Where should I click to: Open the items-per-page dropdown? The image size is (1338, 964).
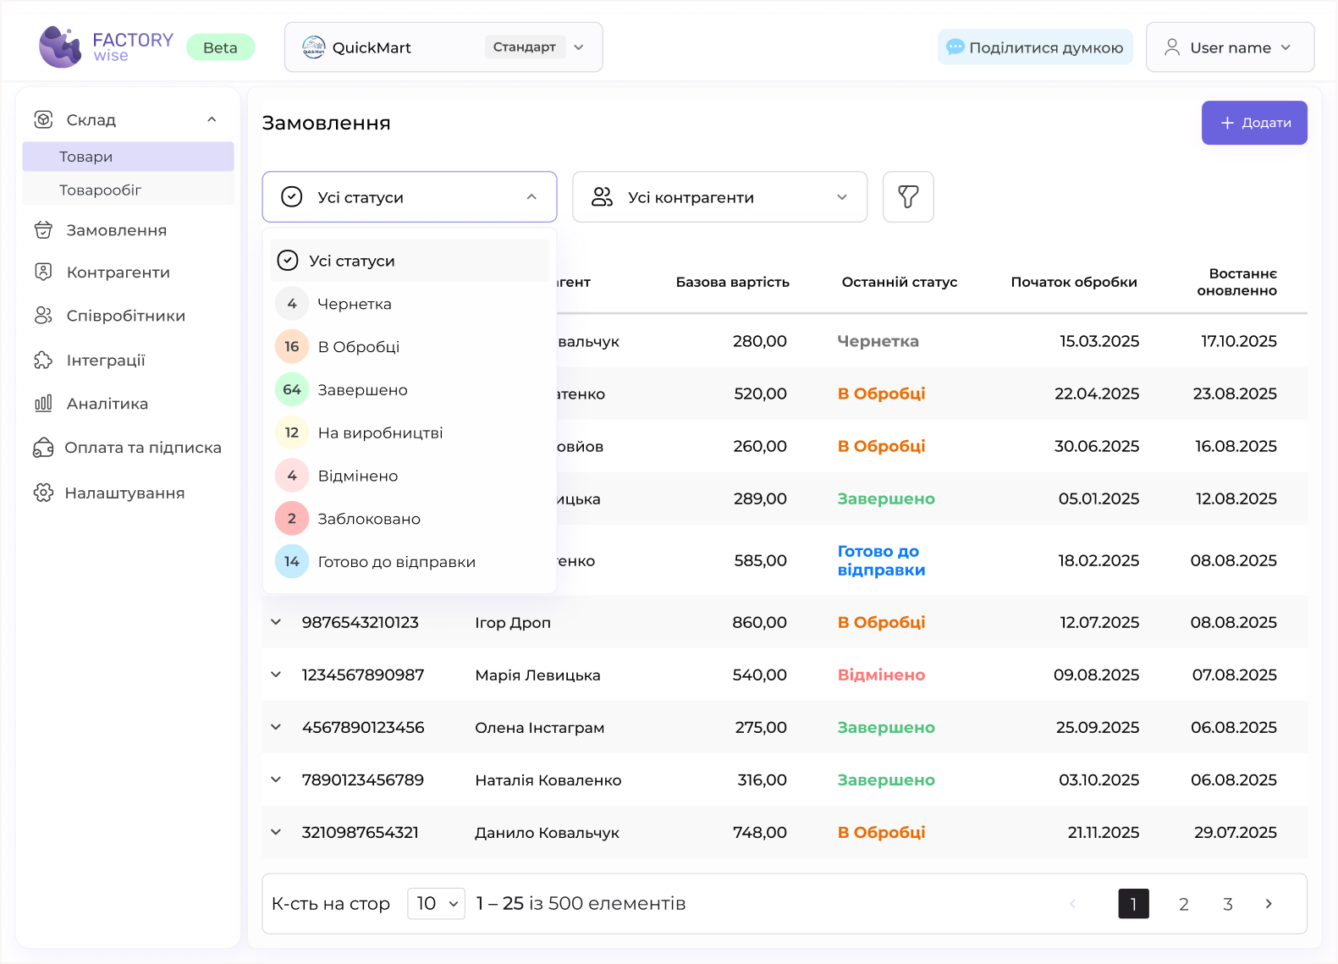pyautogui.click(x=436, y=903)
